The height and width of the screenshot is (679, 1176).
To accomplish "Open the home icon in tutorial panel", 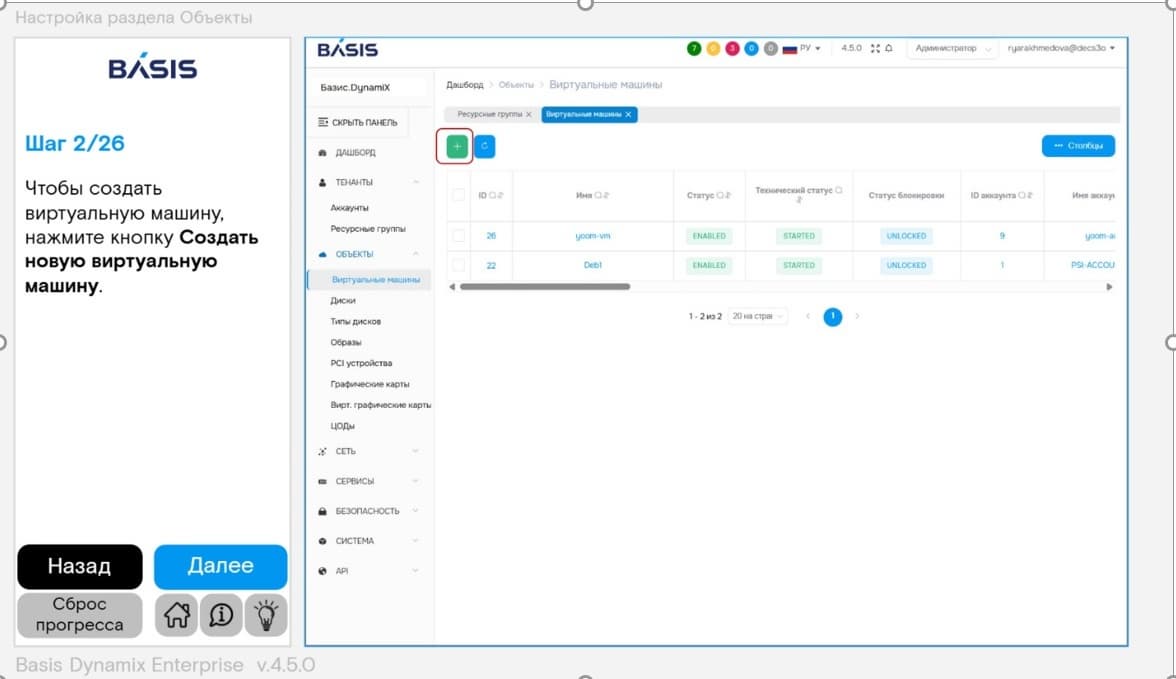I will click(176, 615).
